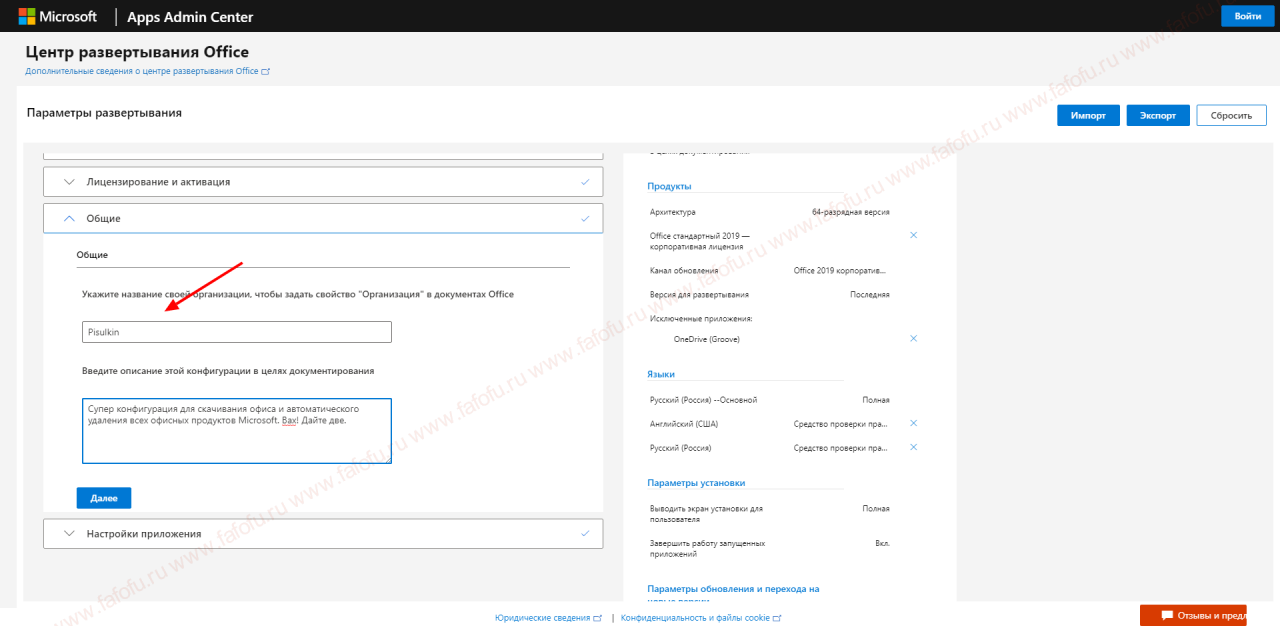Click the Параметры установки heading
1280x626 pixels.
(x=696, y=483)
